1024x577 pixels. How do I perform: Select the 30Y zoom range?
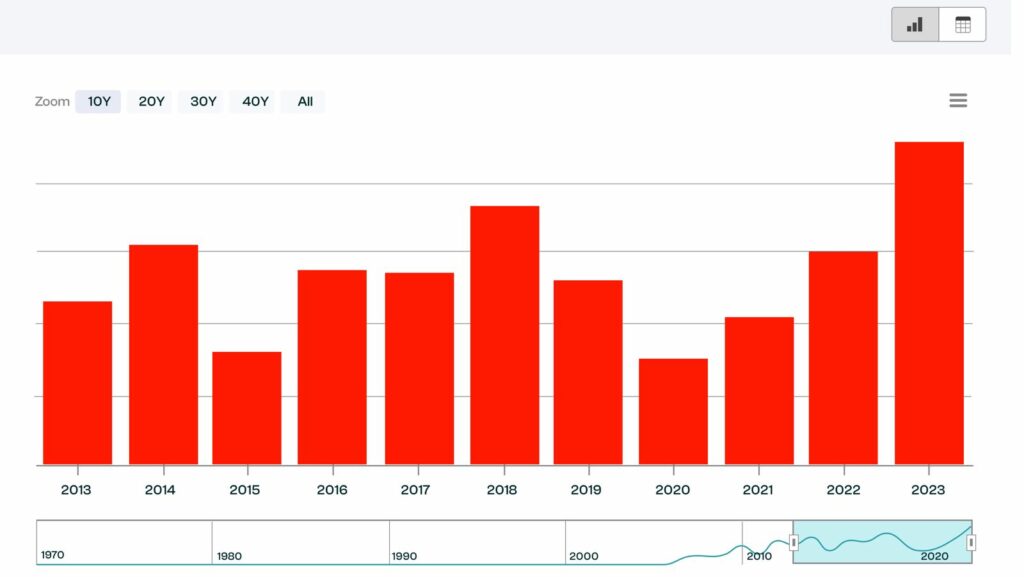(203, 102)
